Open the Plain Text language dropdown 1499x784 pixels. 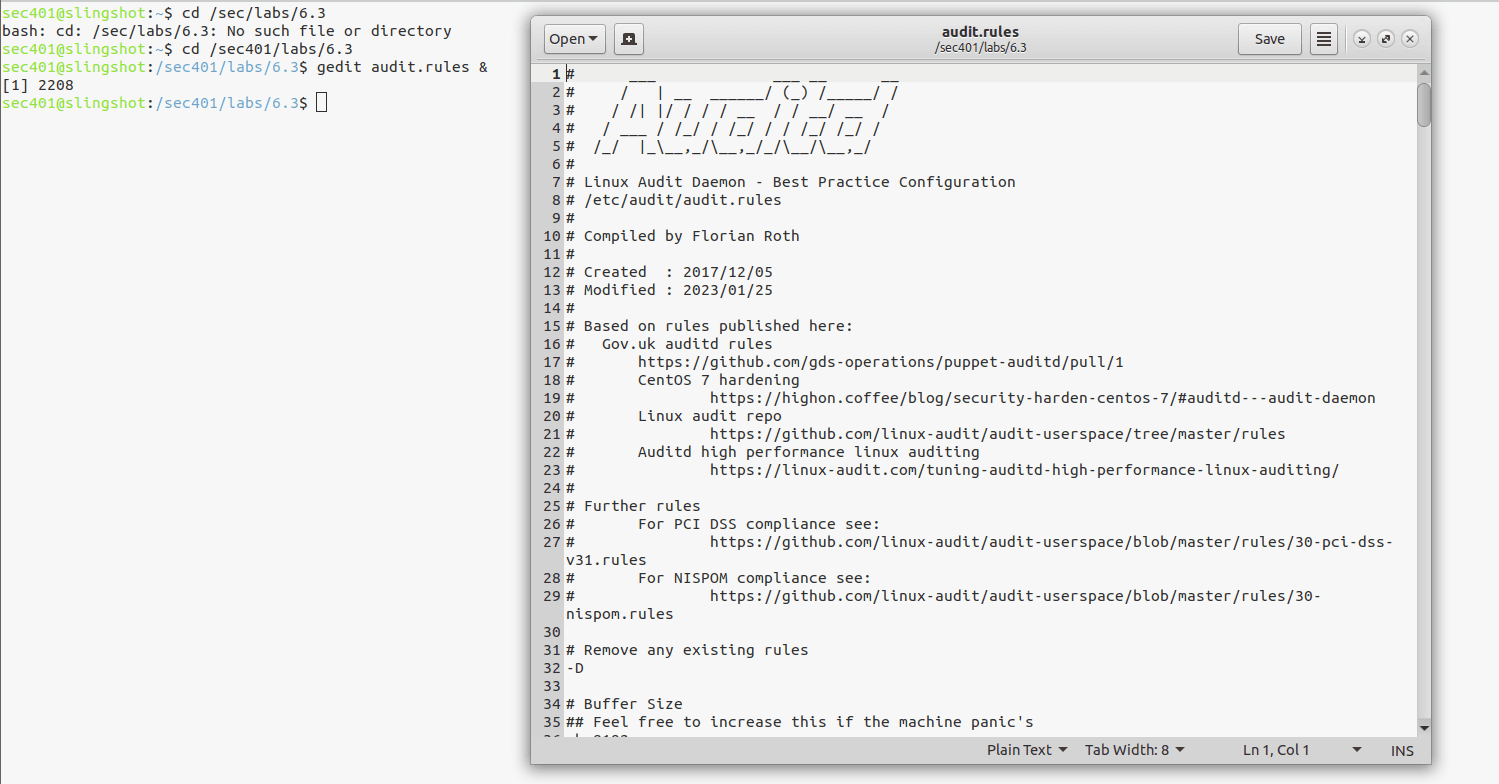1026,750
